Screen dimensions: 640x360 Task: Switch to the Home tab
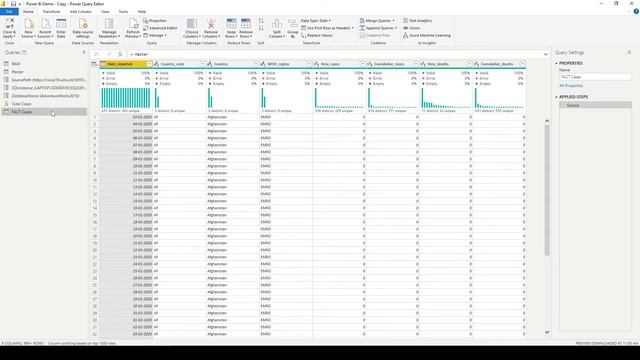pos(28,11)
